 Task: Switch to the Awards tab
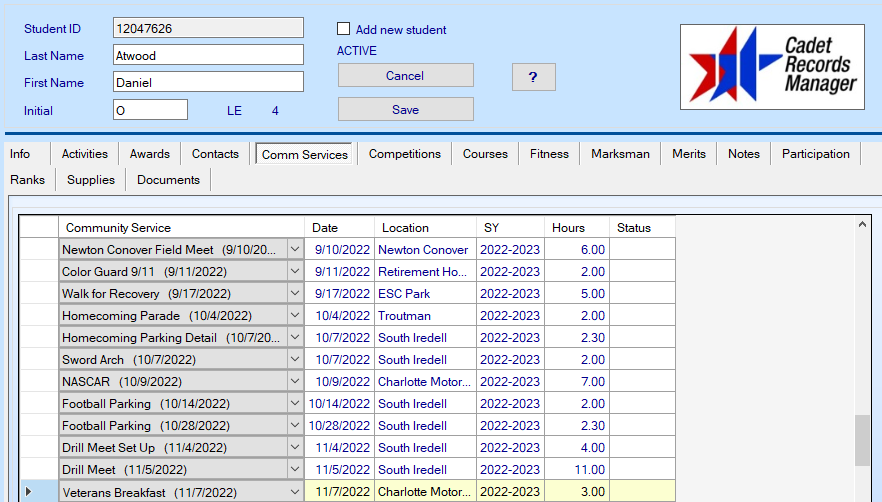tap(149, 154)
